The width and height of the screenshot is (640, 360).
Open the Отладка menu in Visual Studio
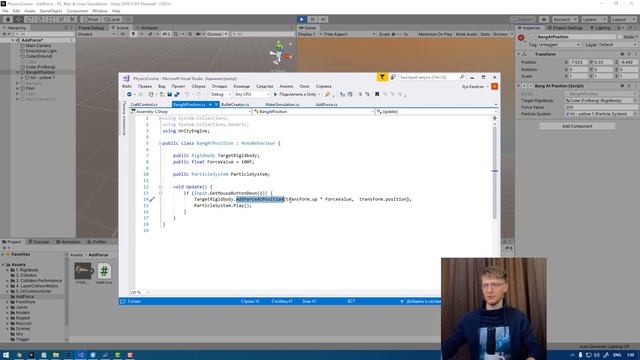pos(220,87)
